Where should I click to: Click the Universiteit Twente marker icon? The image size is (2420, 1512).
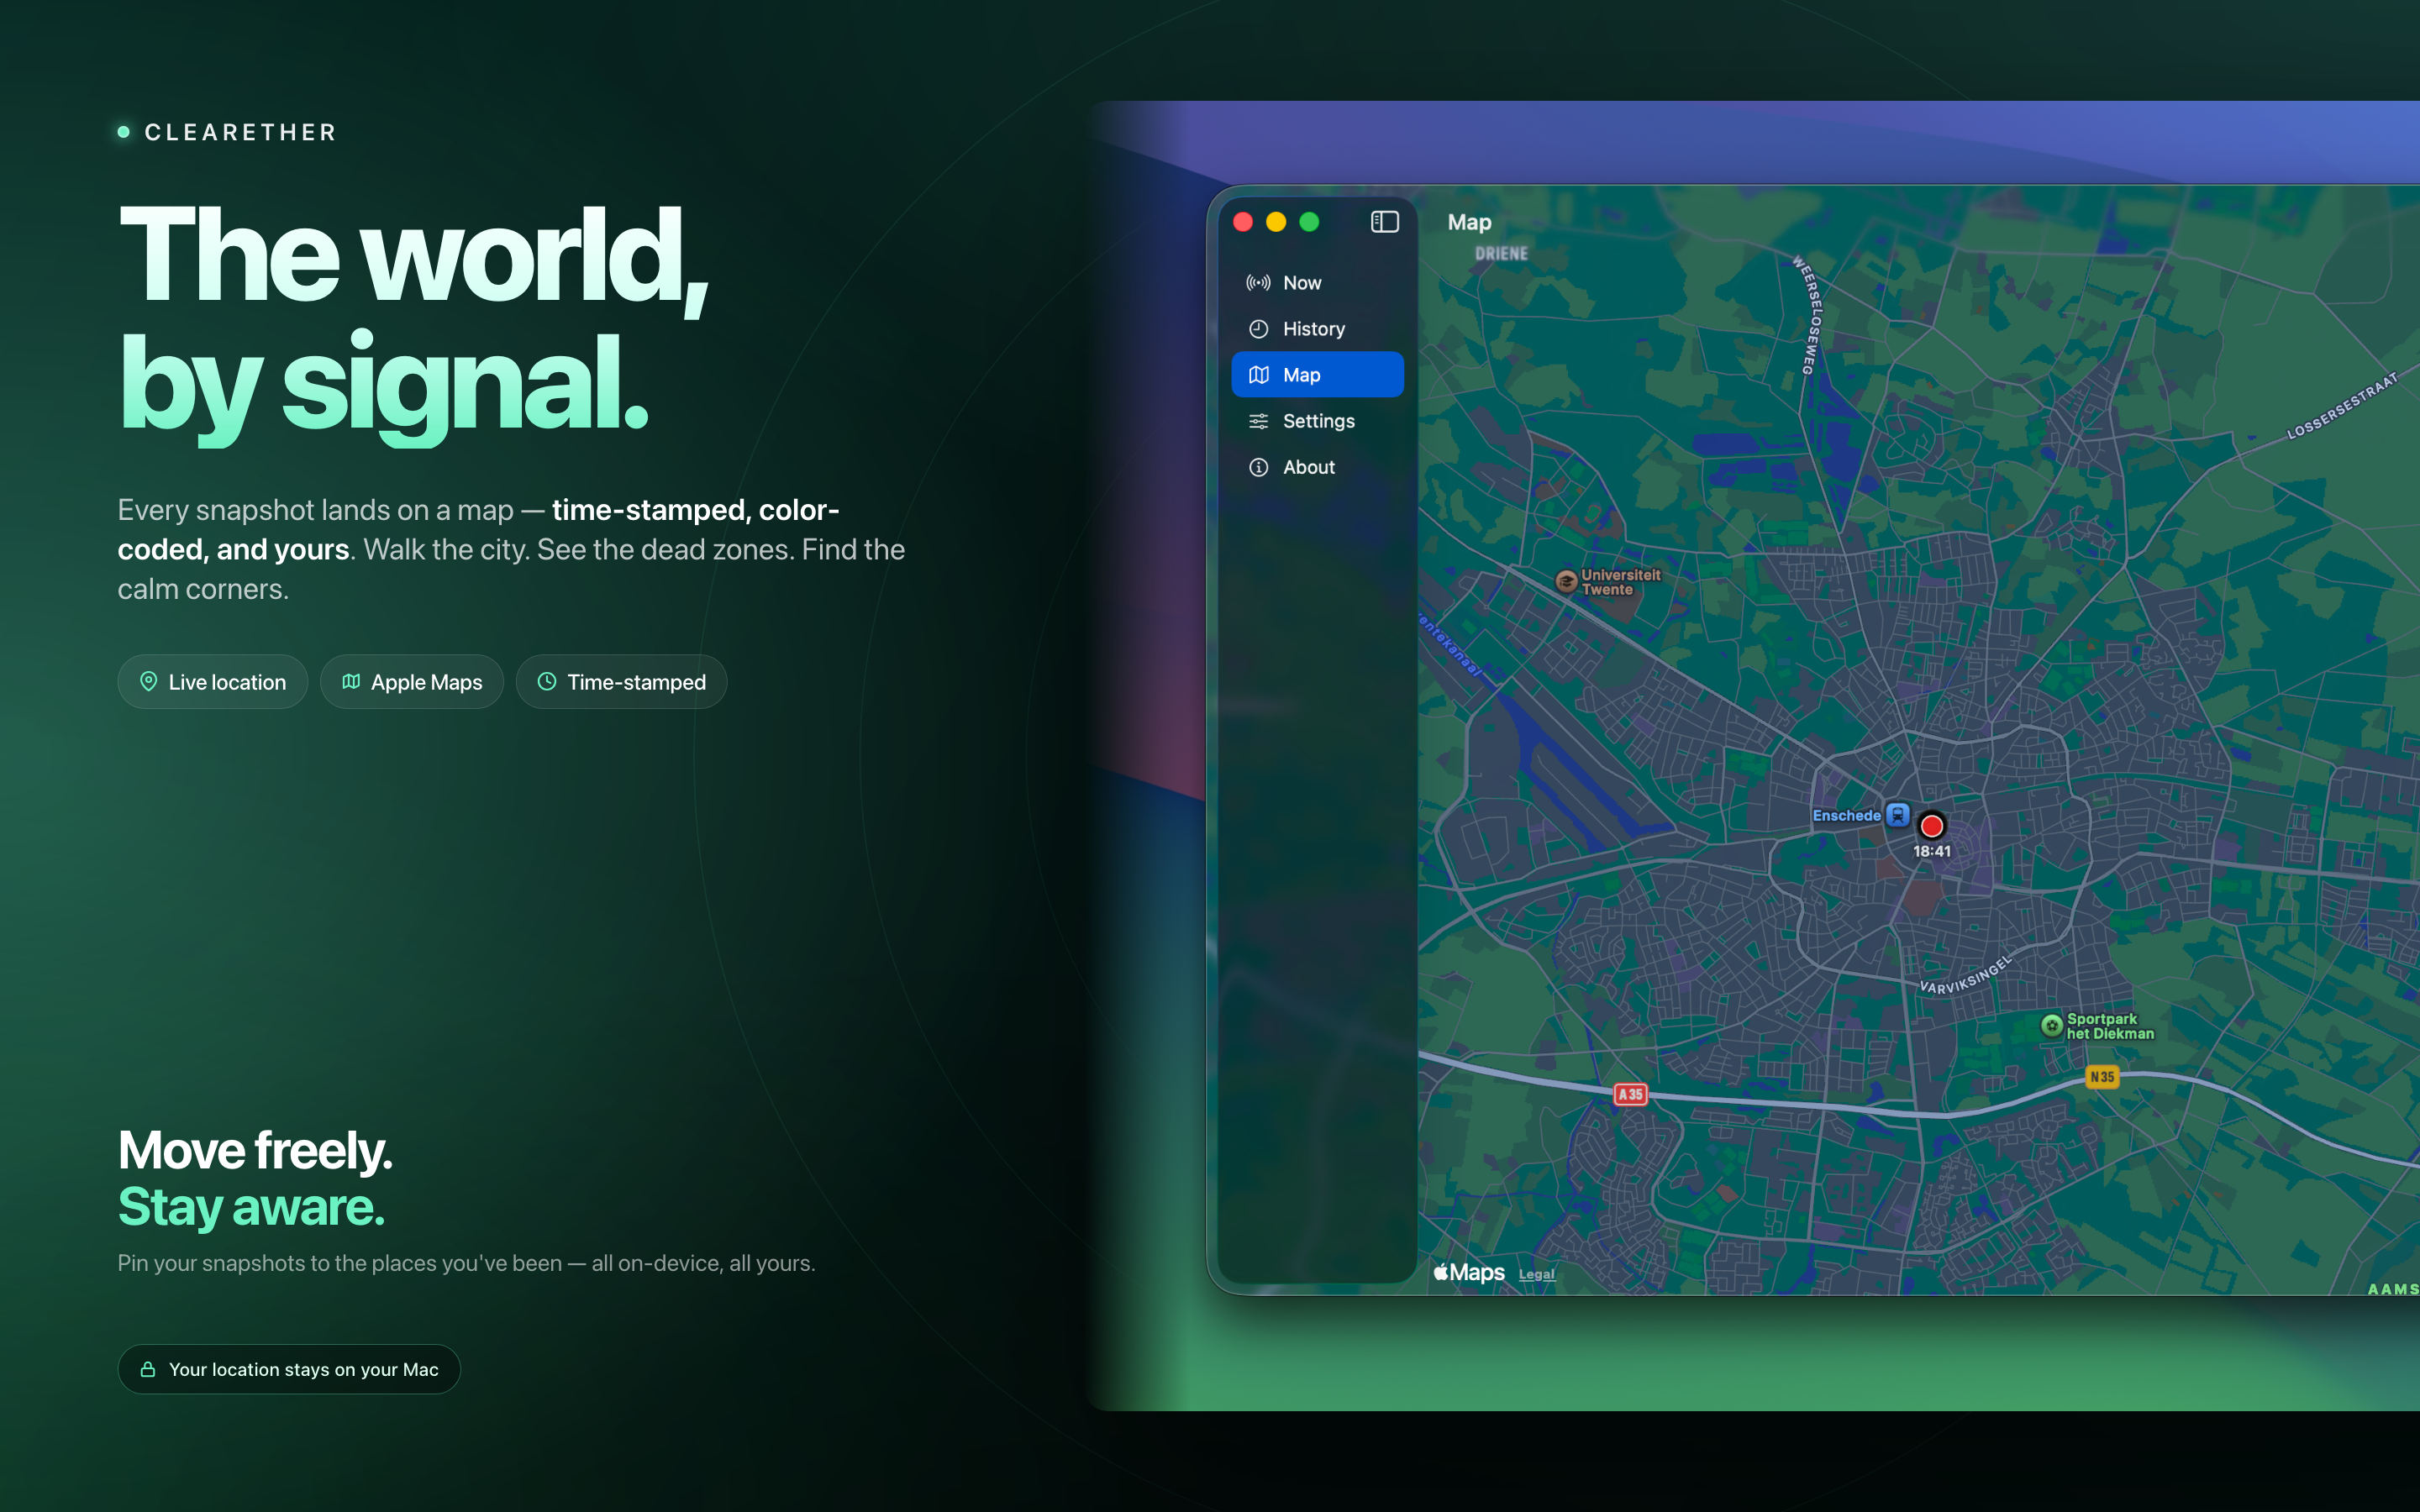pos(1566,581)
